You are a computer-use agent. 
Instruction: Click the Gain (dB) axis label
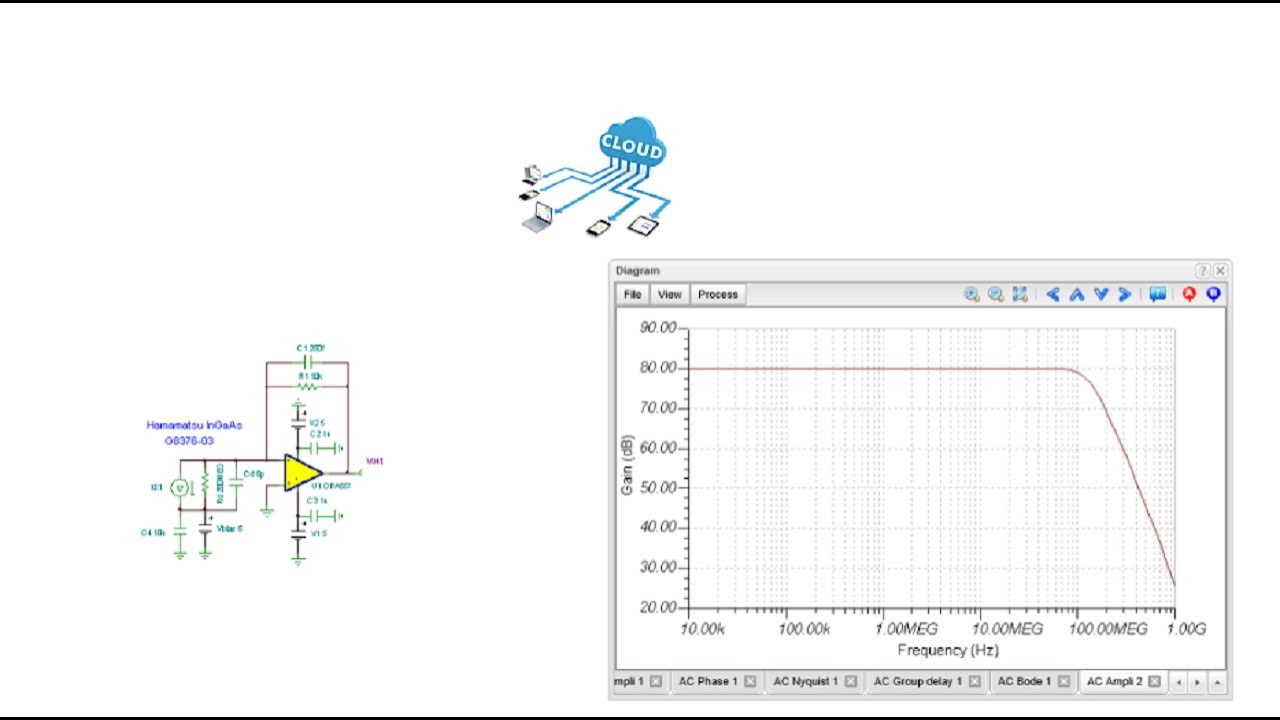coord(628,464)
